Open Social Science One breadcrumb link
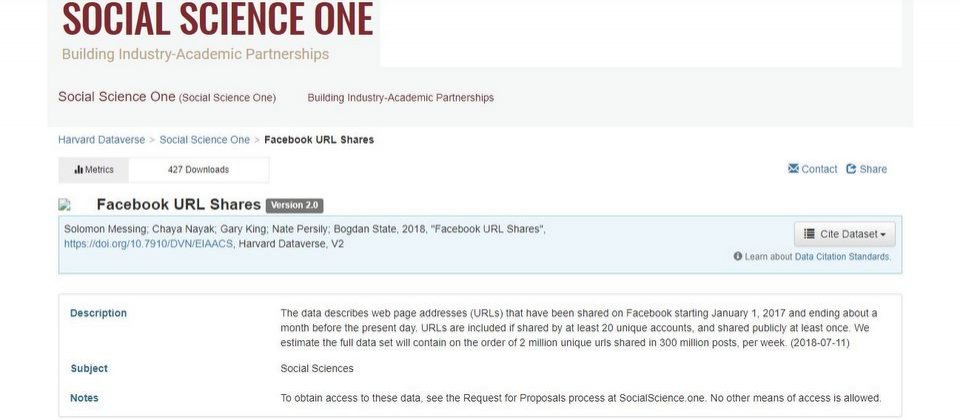This screenshot has height=420, width=960. 204,140
